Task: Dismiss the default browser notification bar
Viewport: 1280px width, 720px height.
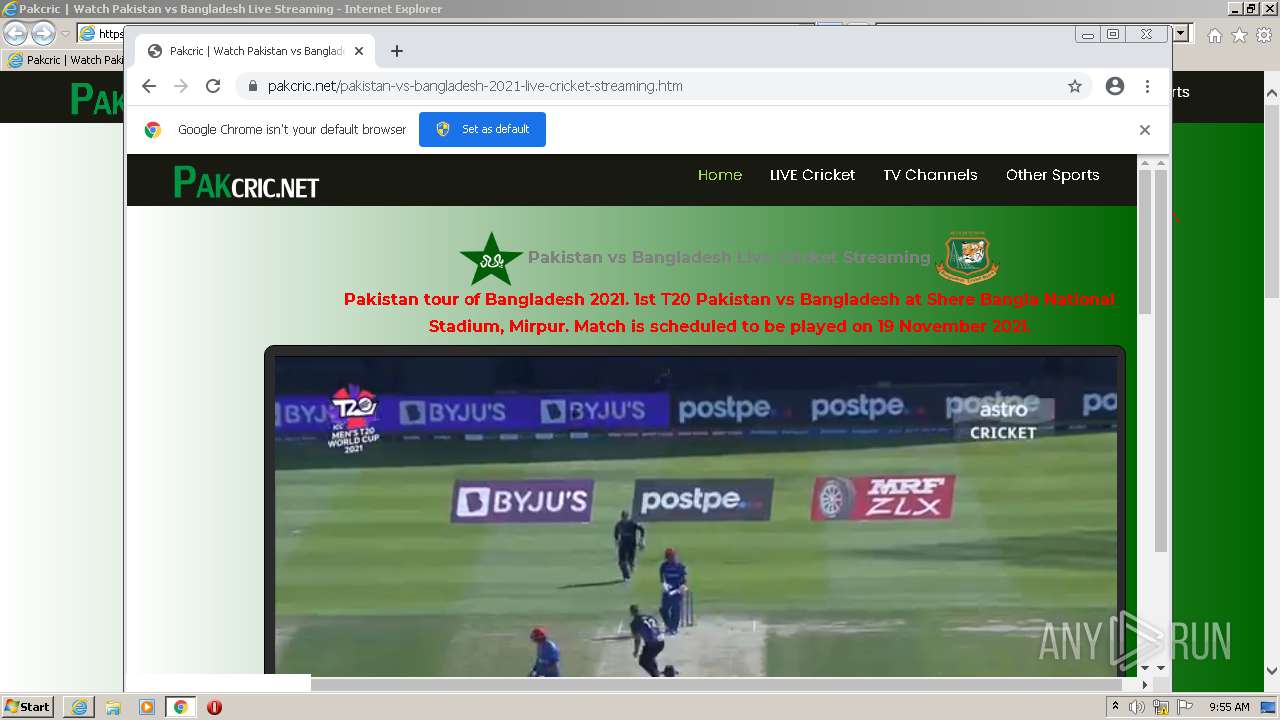Action: 1145,130
